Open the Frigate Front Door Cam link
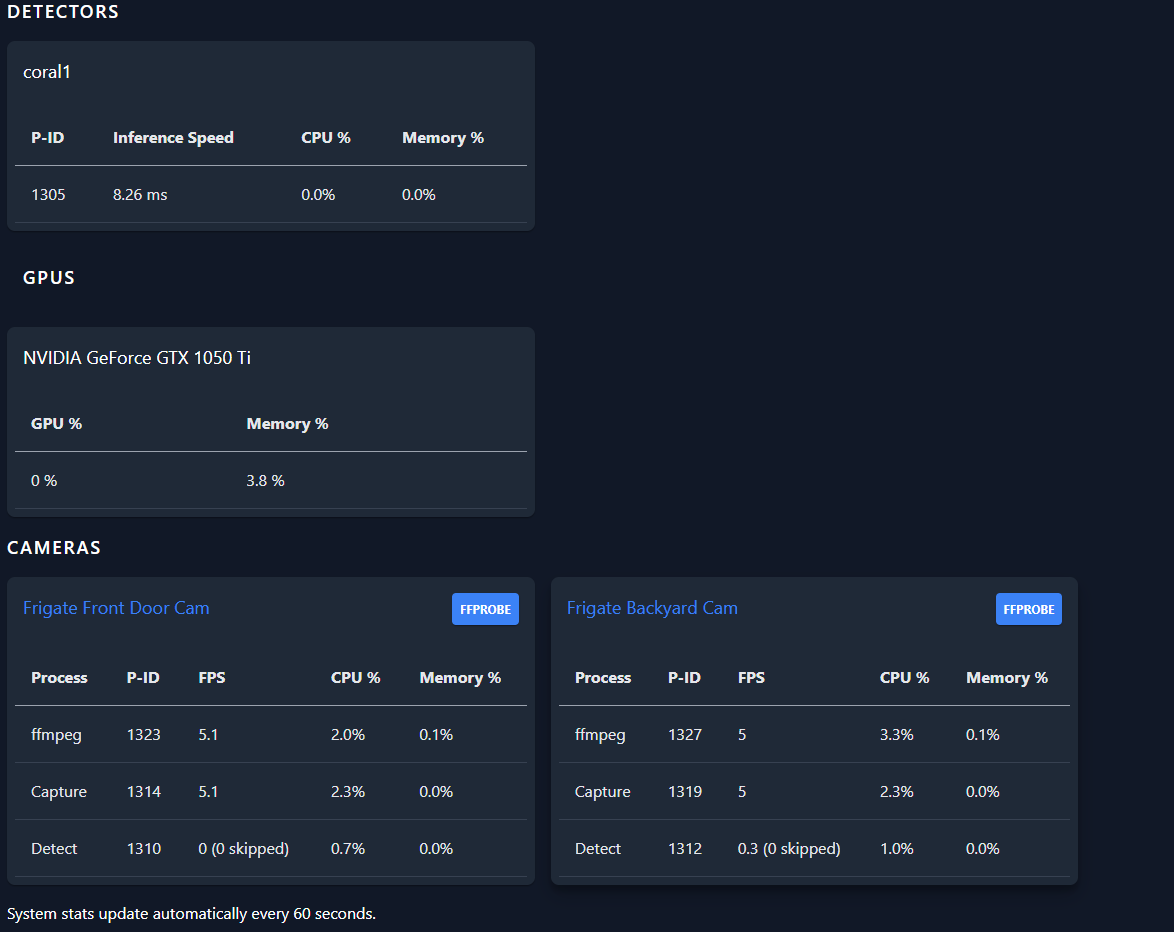The height and width of the screenshot is (932, 1174). 116,608
